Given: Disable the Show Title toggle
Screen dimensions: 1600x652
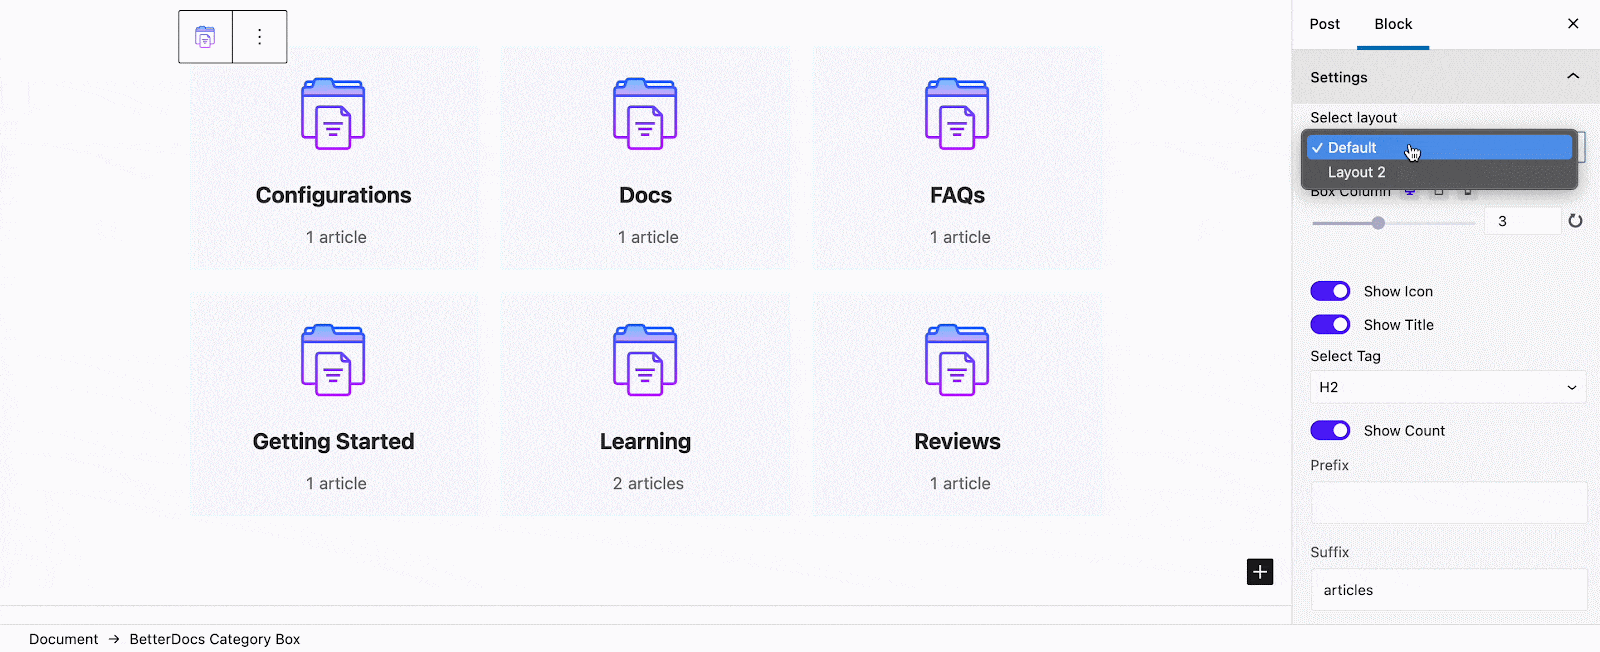Looking at the screenshot, I should [x=1330, y=325].
